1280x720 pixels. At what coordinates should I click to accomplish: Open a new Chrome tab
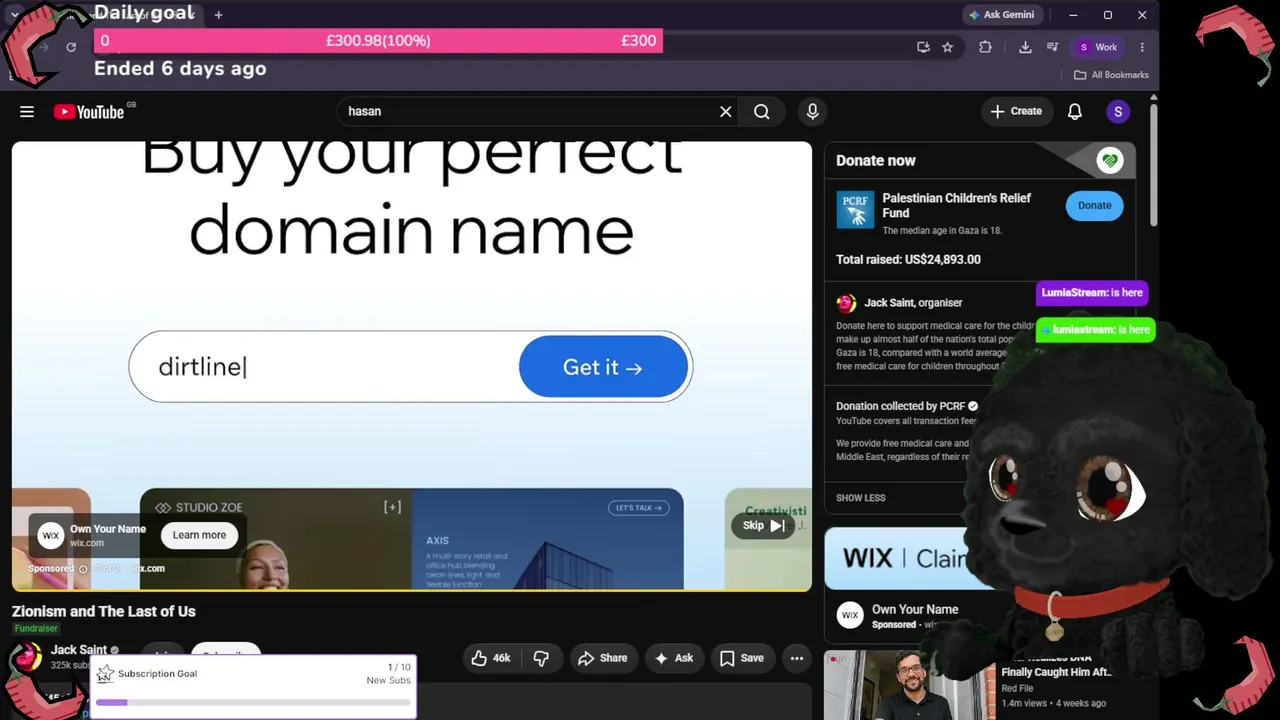218,15
